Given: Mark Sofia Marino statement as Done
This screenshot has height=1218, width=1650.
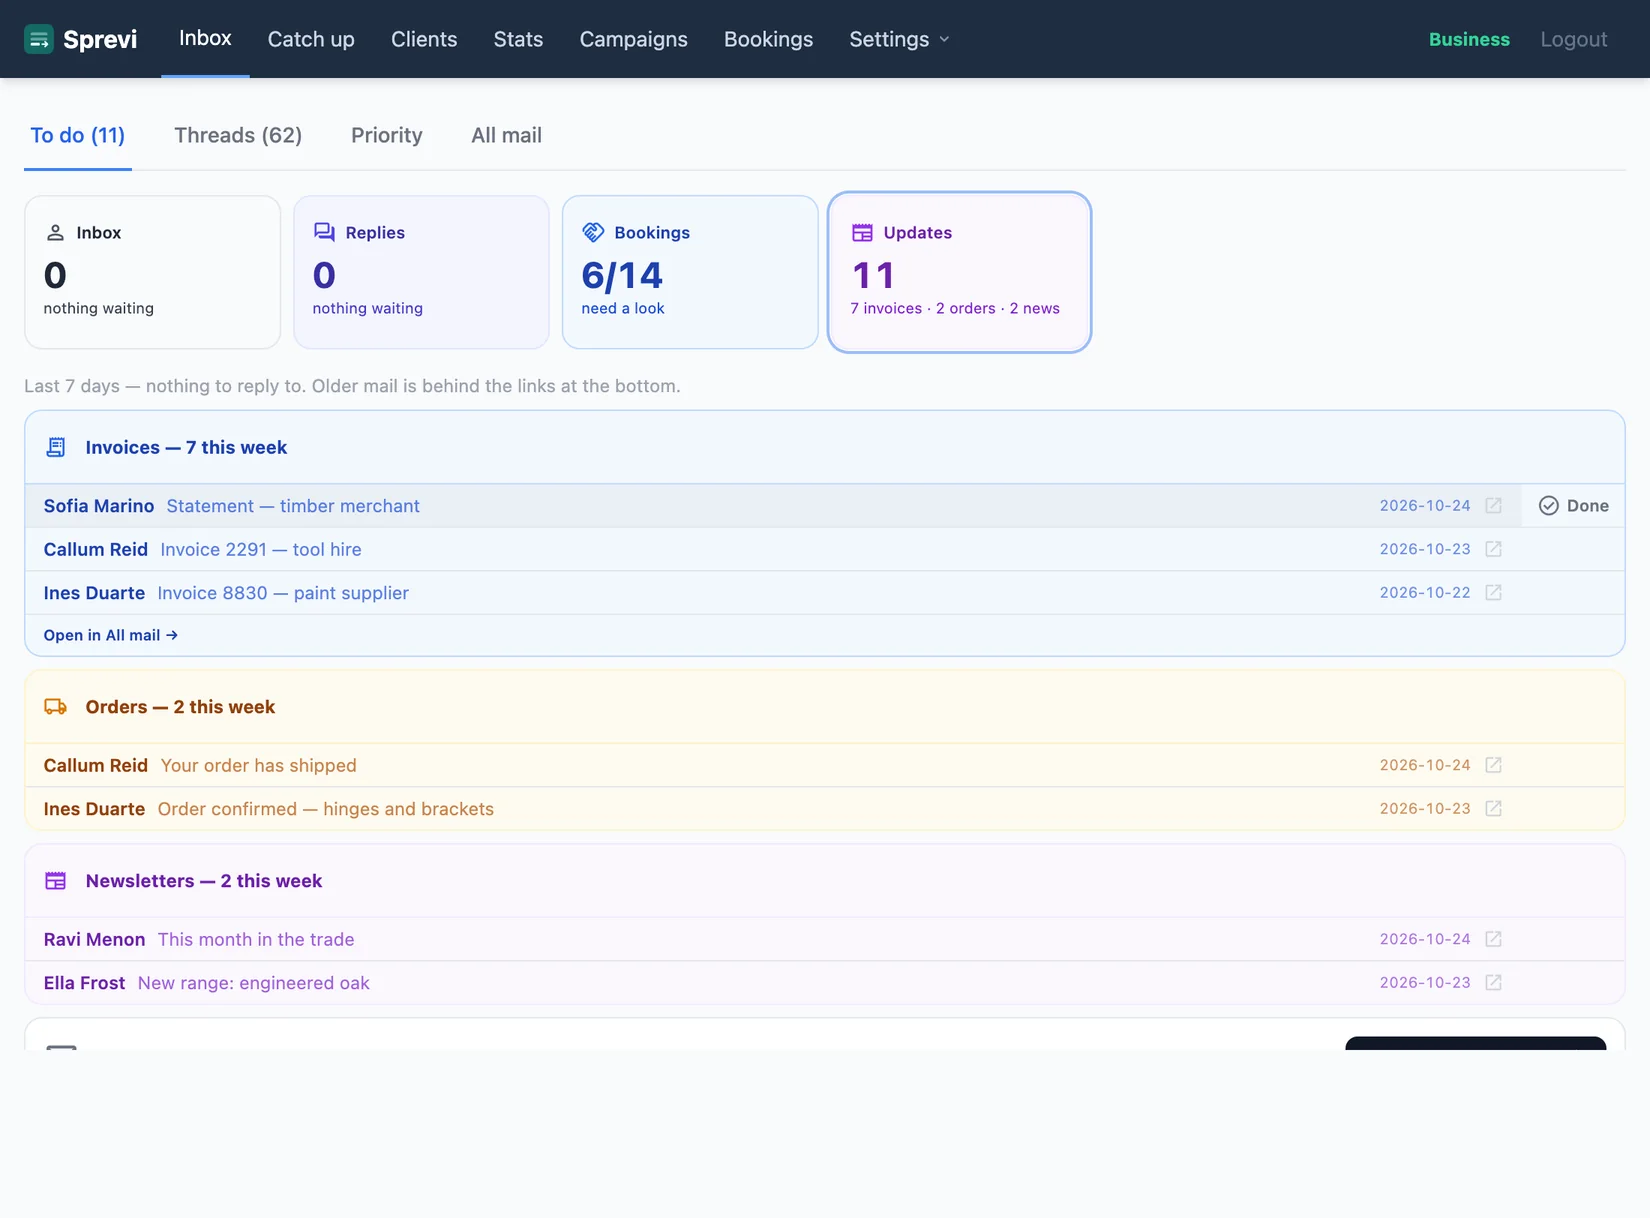Looking at the screenshot, I should 1574,506.
